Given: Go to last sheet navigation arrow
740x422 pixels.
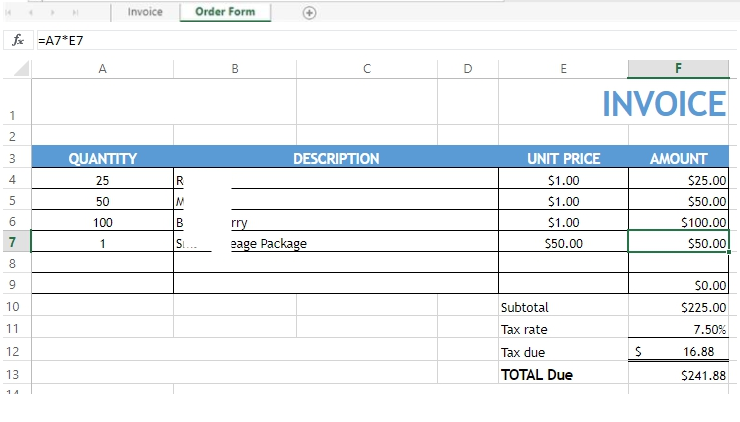Looking at the screenshot, I should (75, 13).
